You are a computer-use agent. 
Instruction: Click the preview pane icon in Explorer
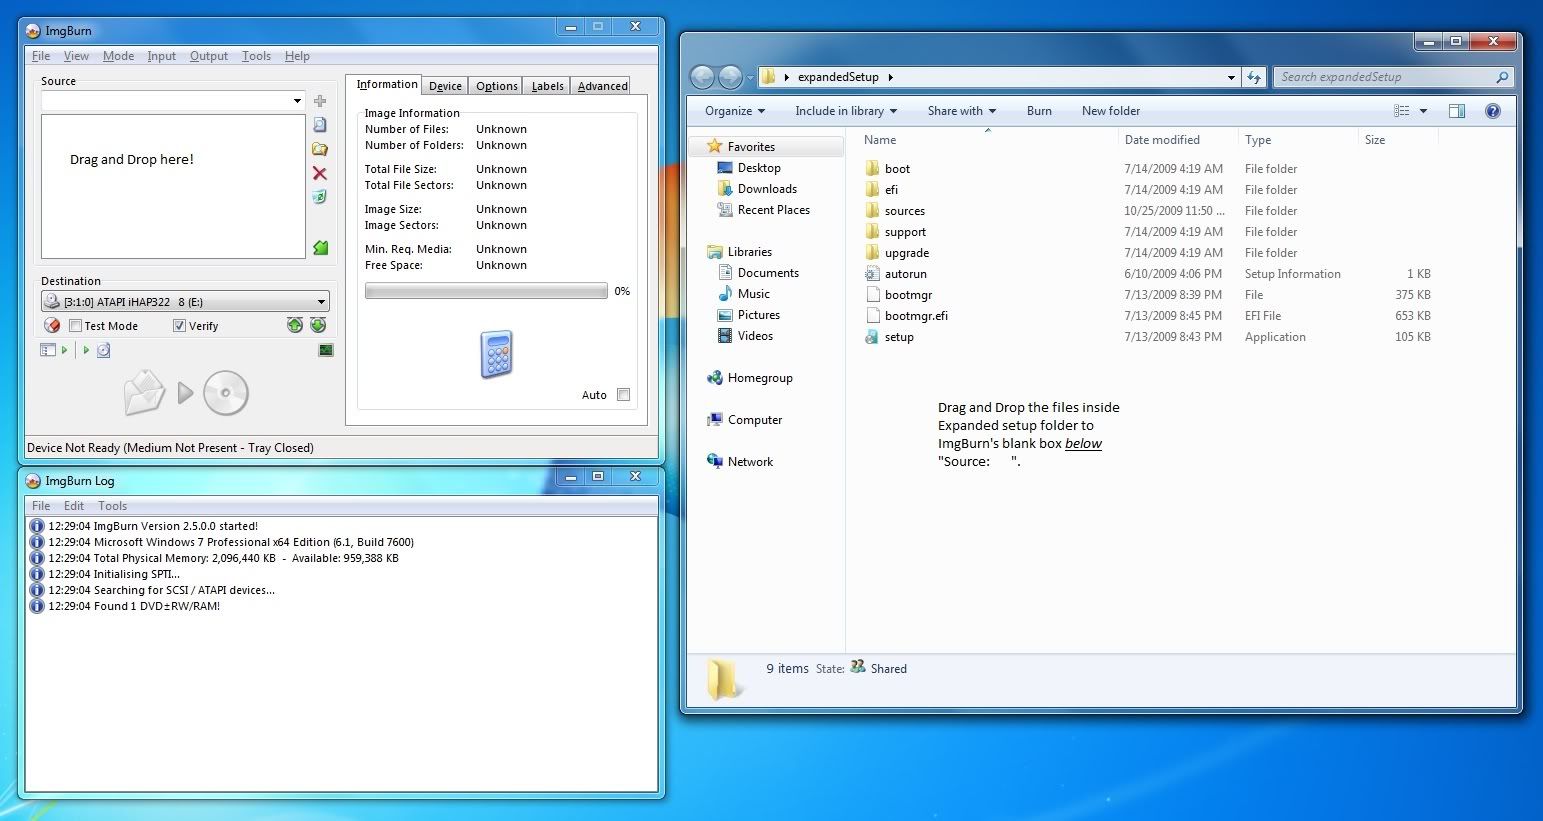click(1457, 111)
